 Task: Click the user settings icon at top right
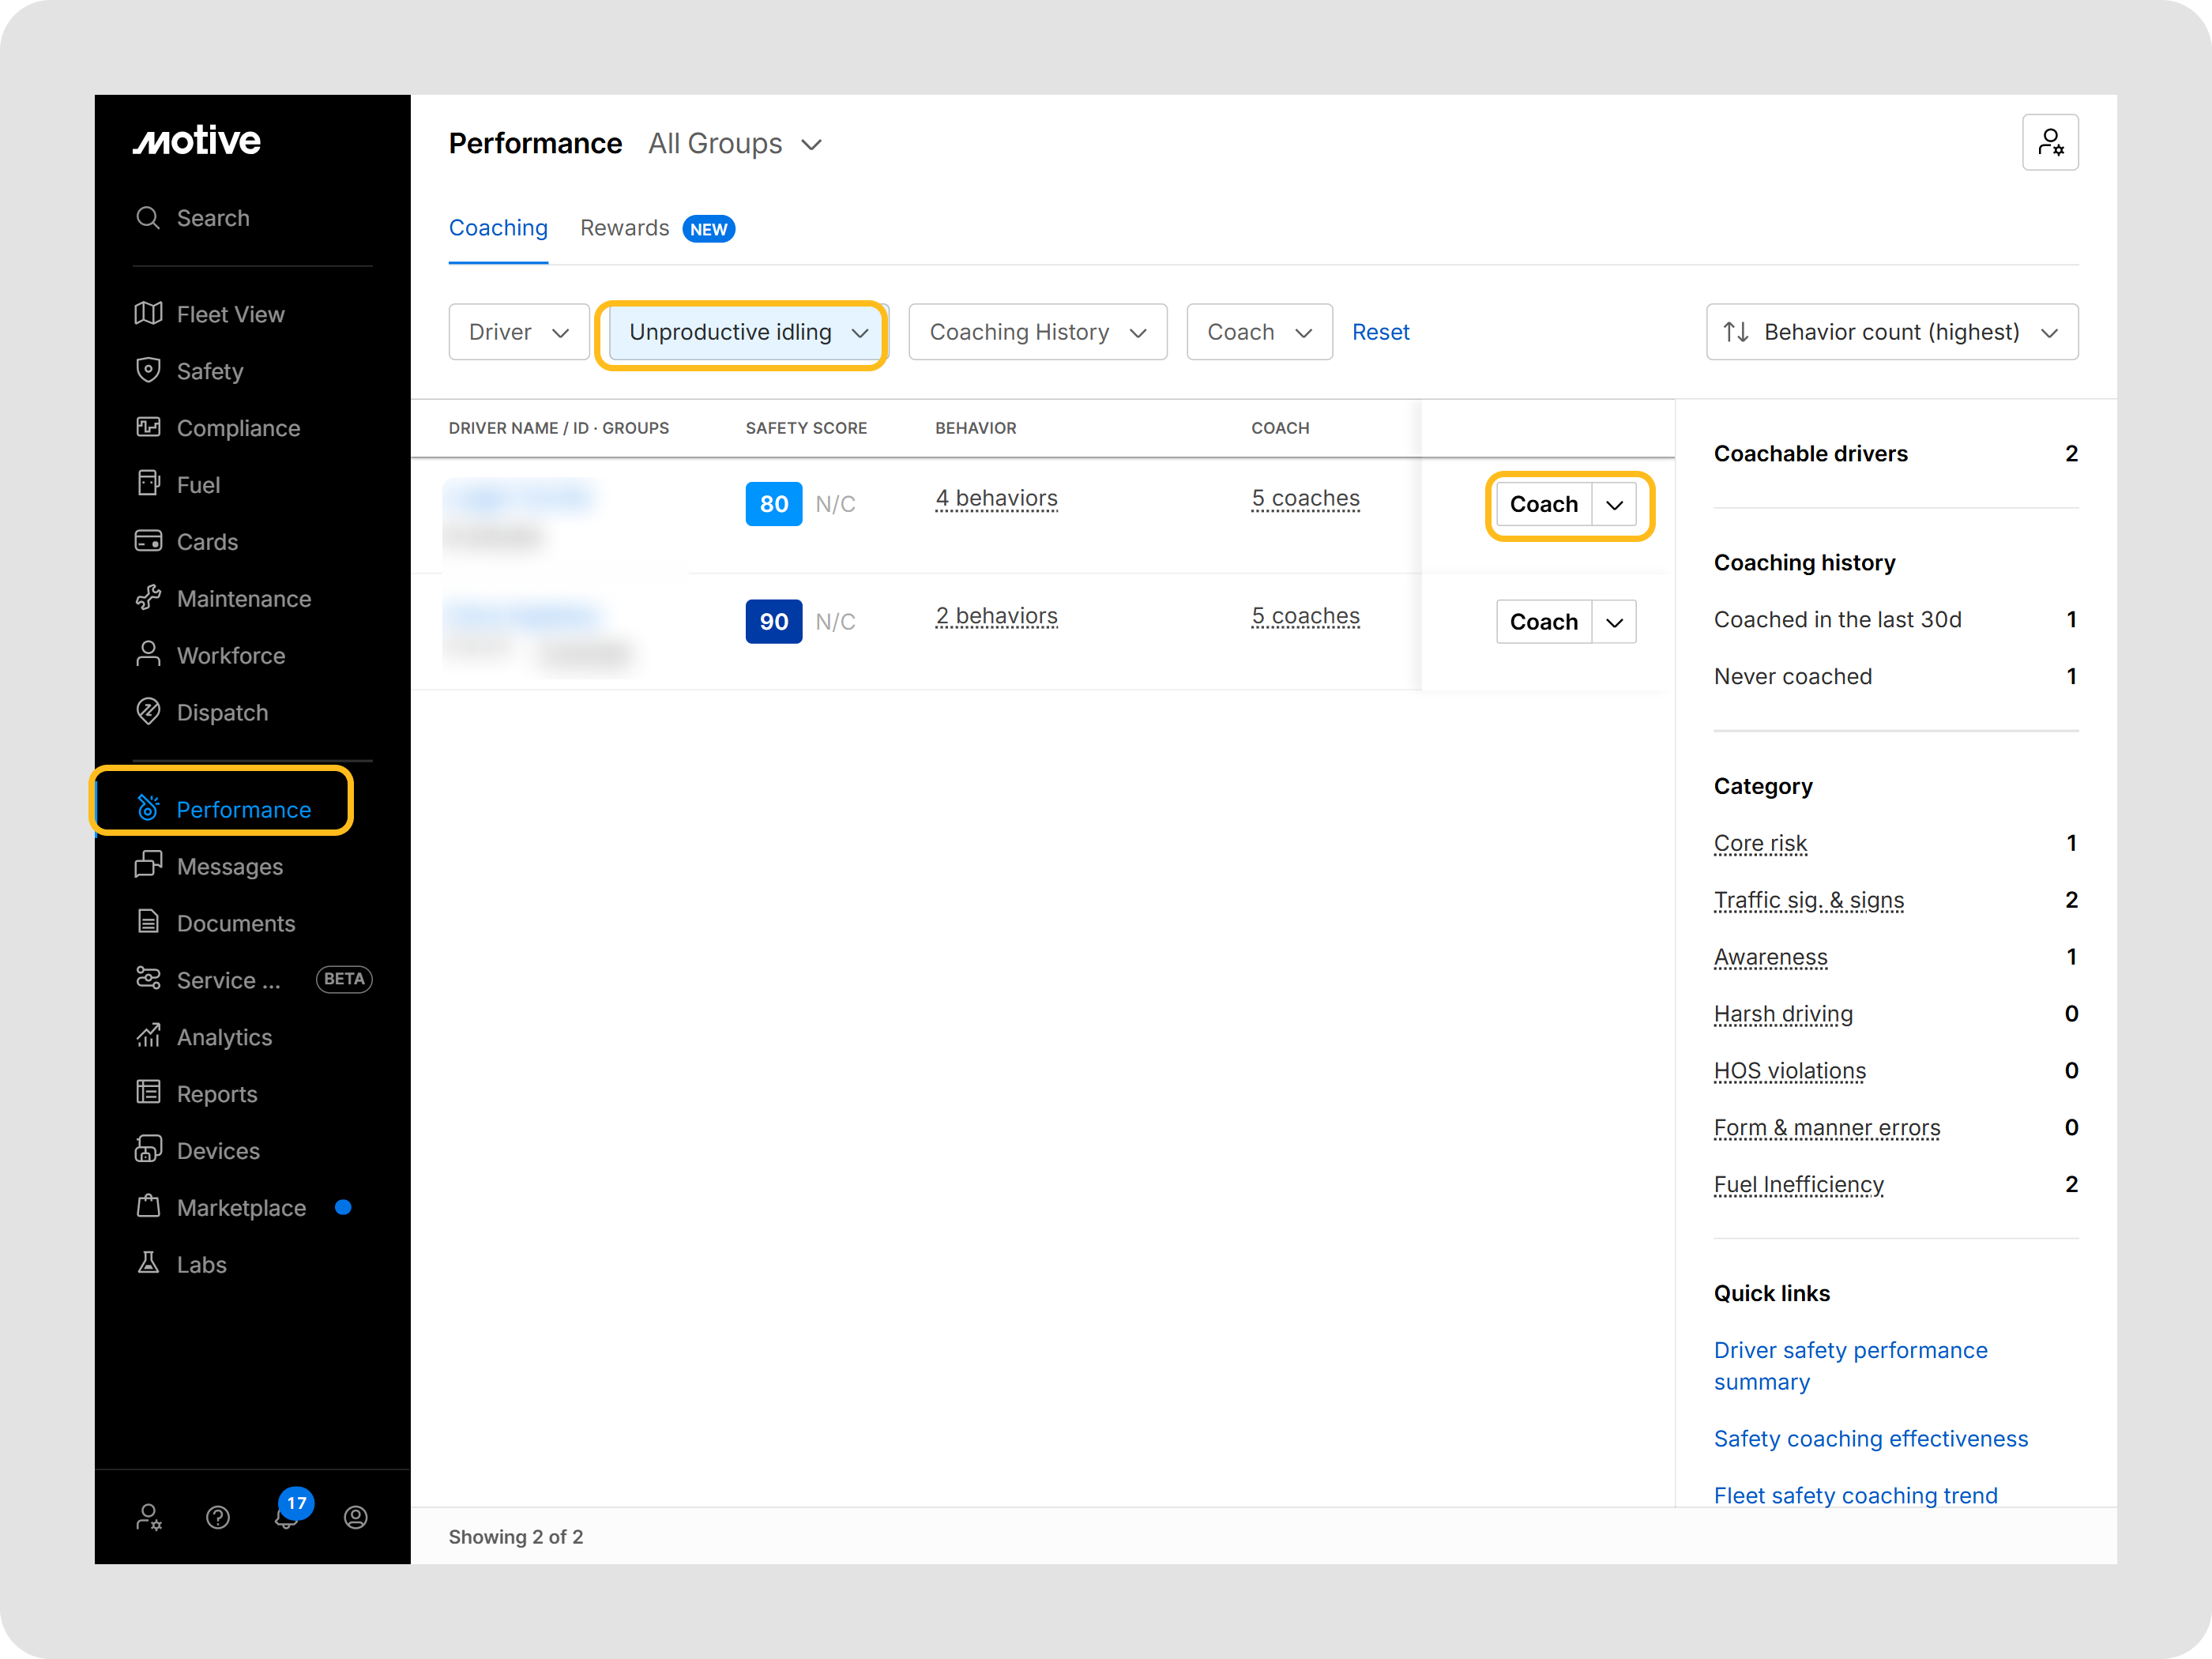(2050, 142)
